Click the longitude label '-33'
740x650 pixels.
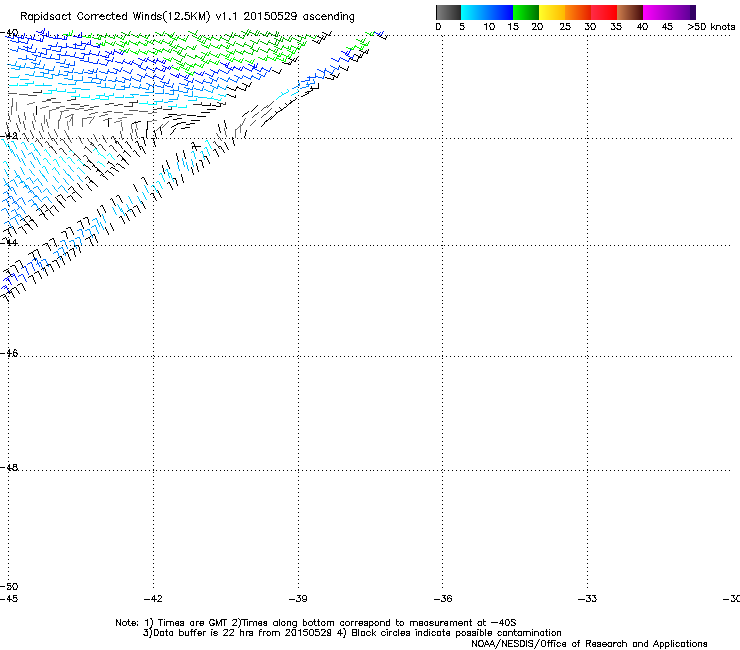pos(587,599)
